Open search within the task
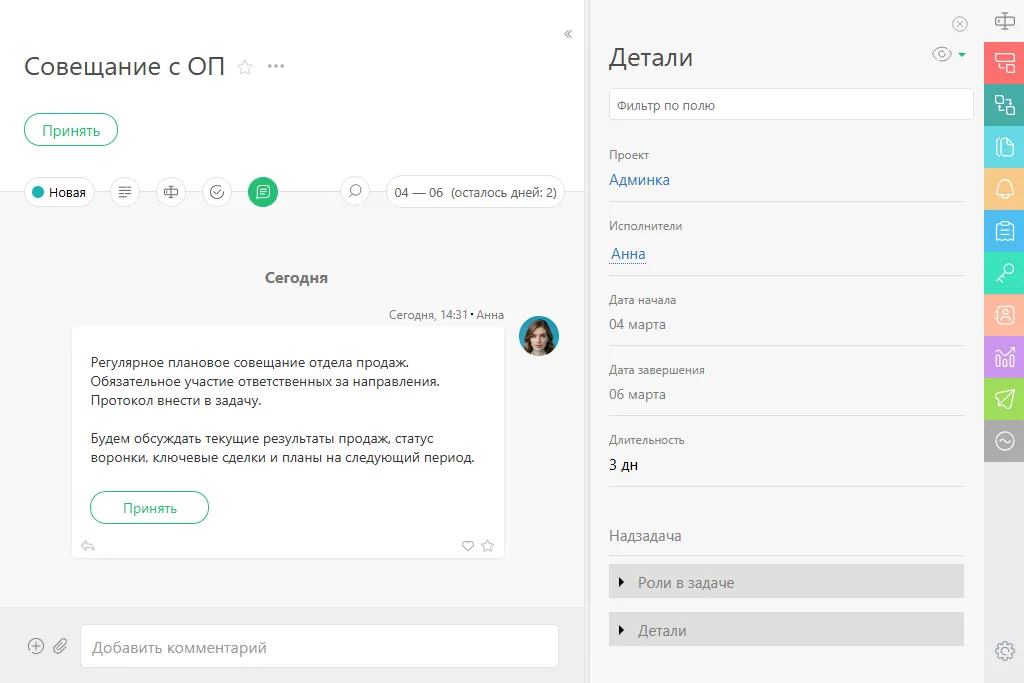1024x683 pixels. pos(354,192)
